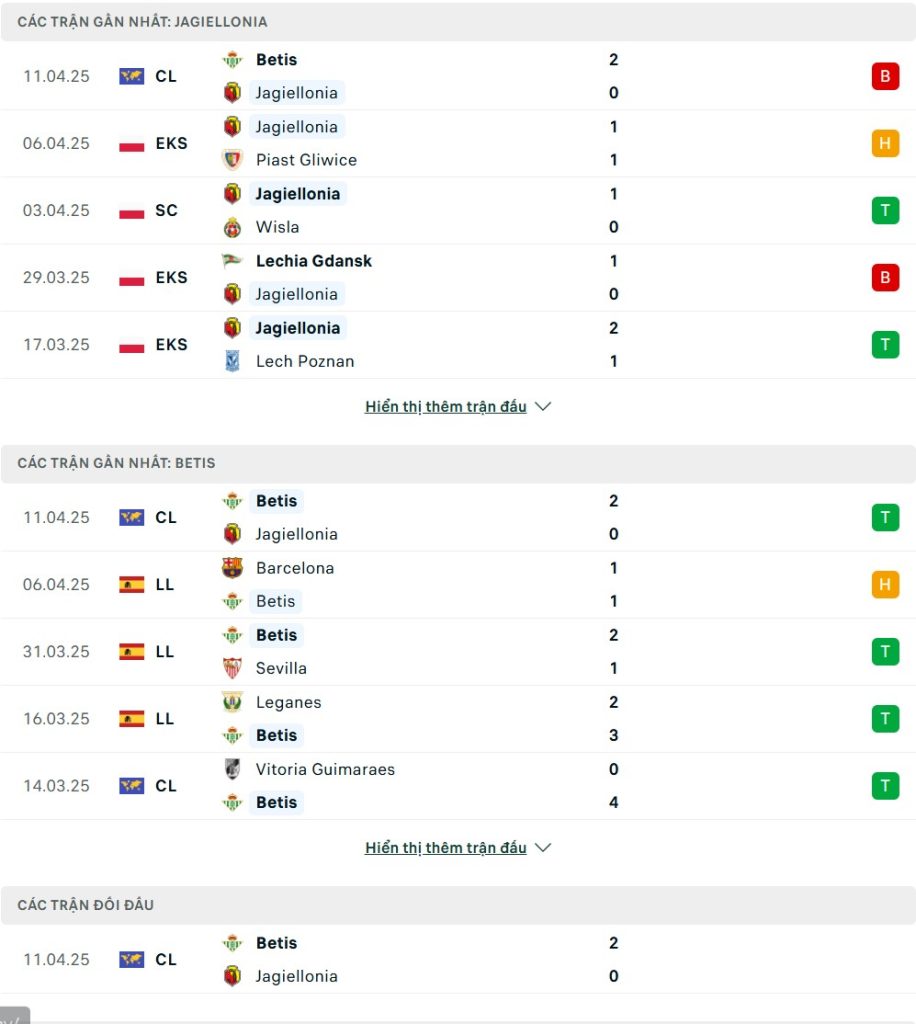Image resolution: width=916 pixels, height=1024 pixels.
Task: Click the Leganes club crest
Action: [x=232, y=702]
